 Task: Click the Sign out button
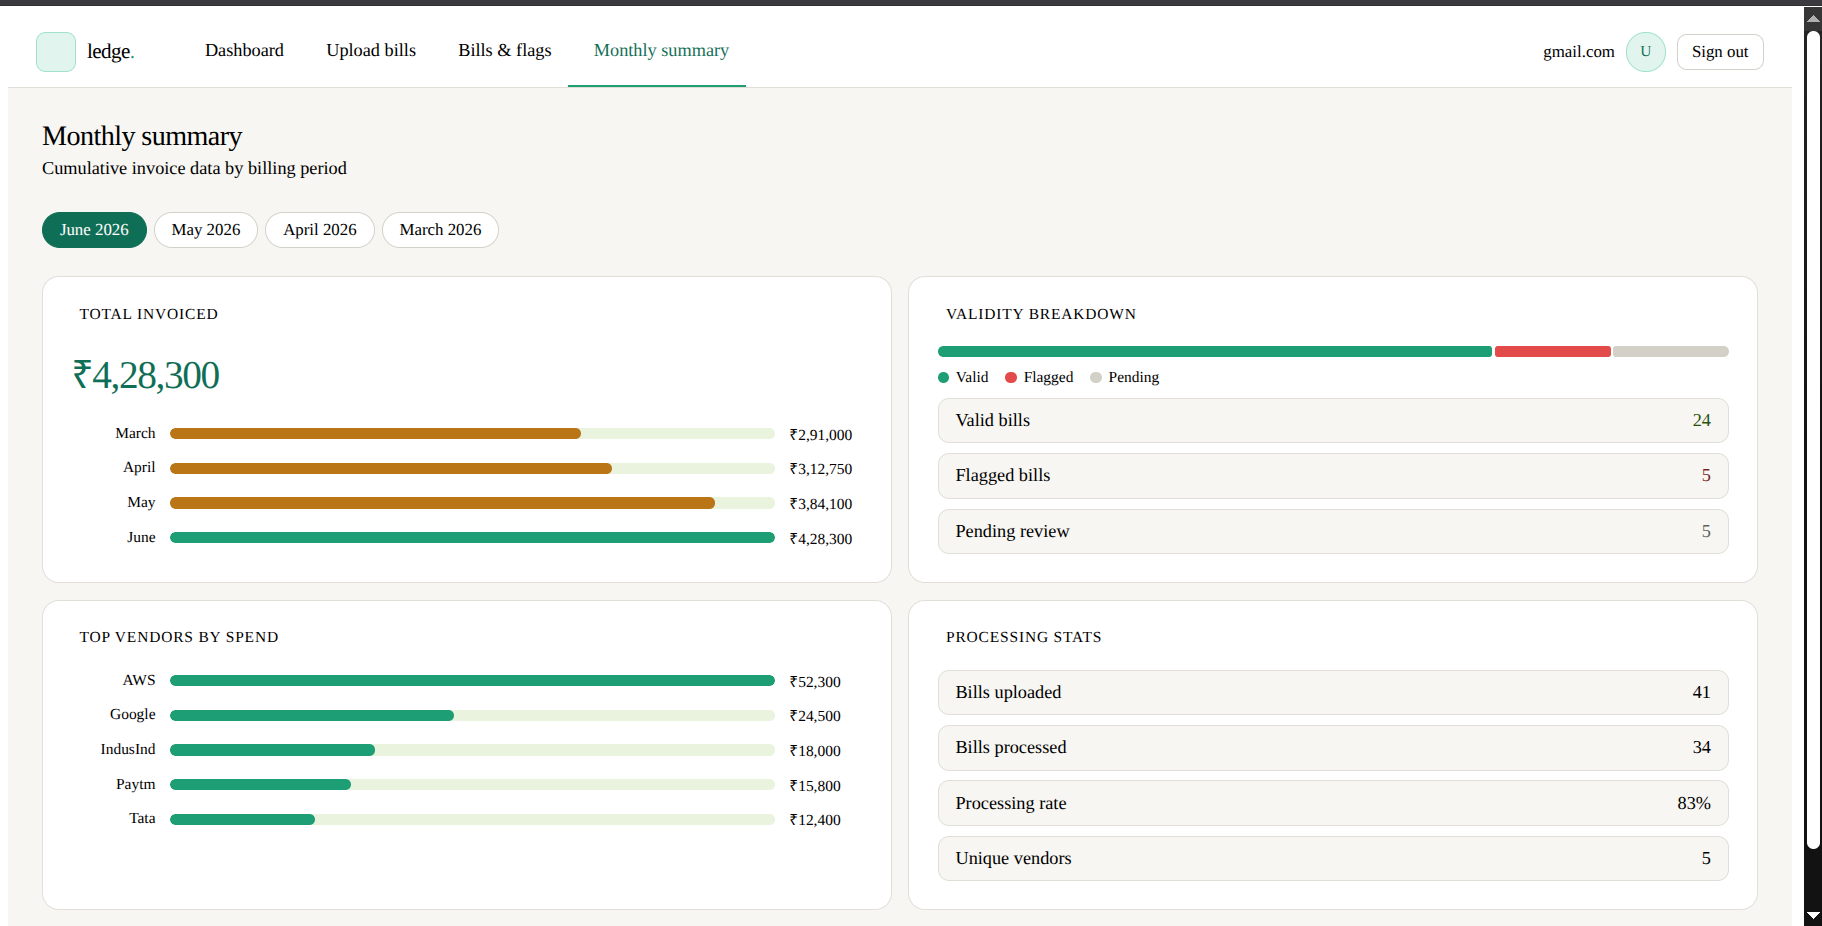click(1720, 52)
